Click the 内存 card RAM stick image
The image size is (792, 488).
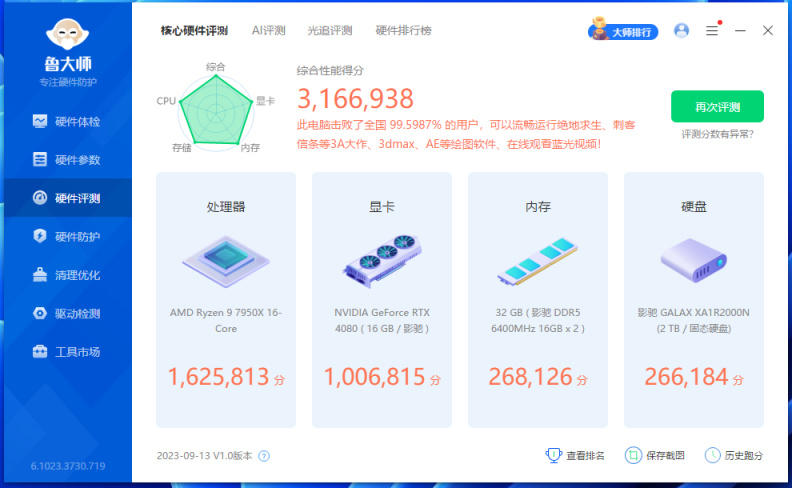point(538,261)
